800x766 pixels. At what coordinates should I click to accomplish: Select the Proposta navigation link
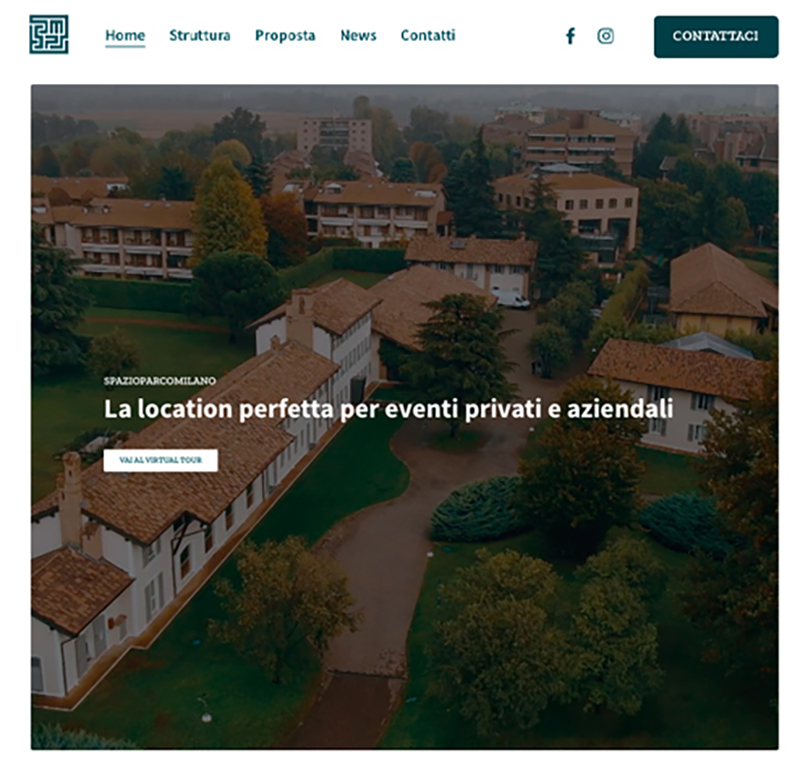pos(285,35)
